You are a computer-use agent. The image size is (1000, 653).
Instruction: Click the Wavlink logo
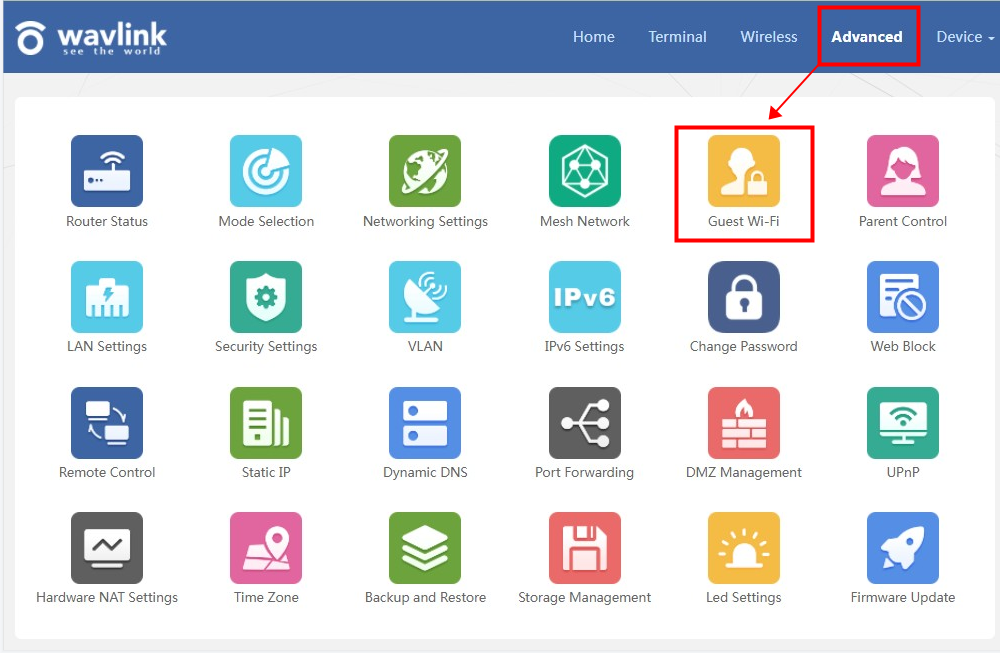click(x=91, y=38)
